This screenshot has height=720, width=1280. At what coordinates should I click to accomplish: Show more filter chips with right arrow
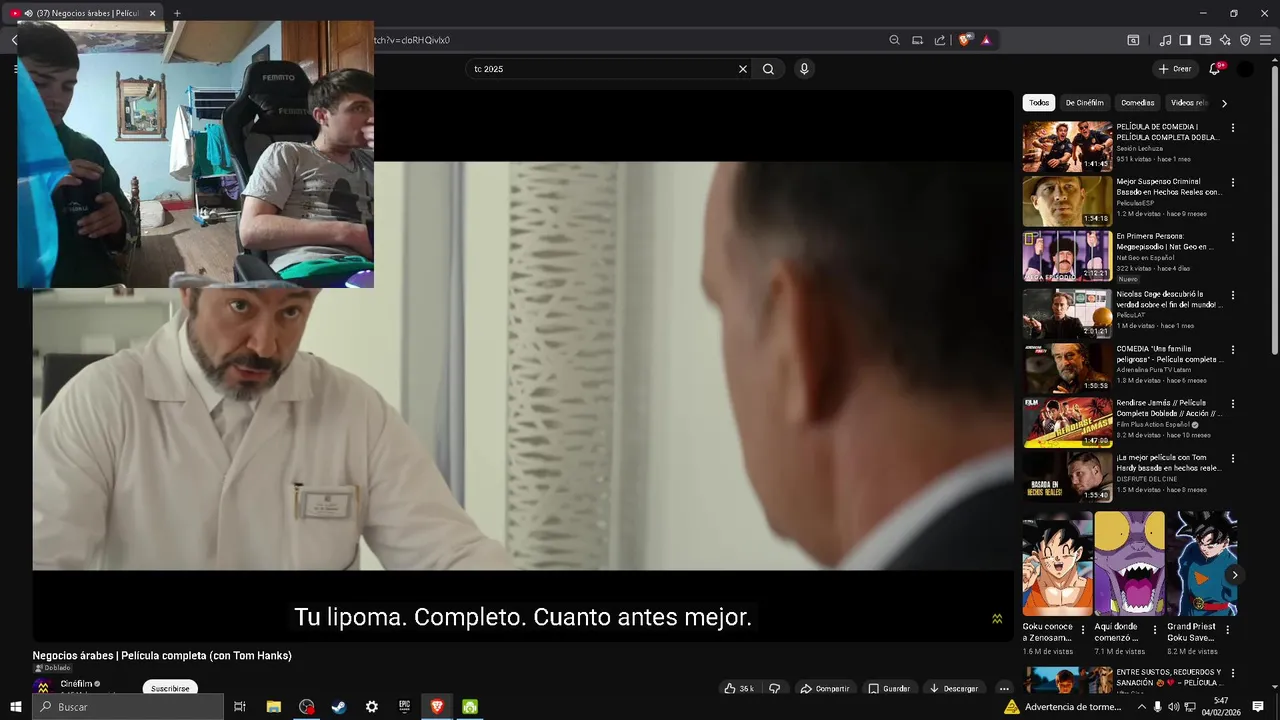point(1224,103)
